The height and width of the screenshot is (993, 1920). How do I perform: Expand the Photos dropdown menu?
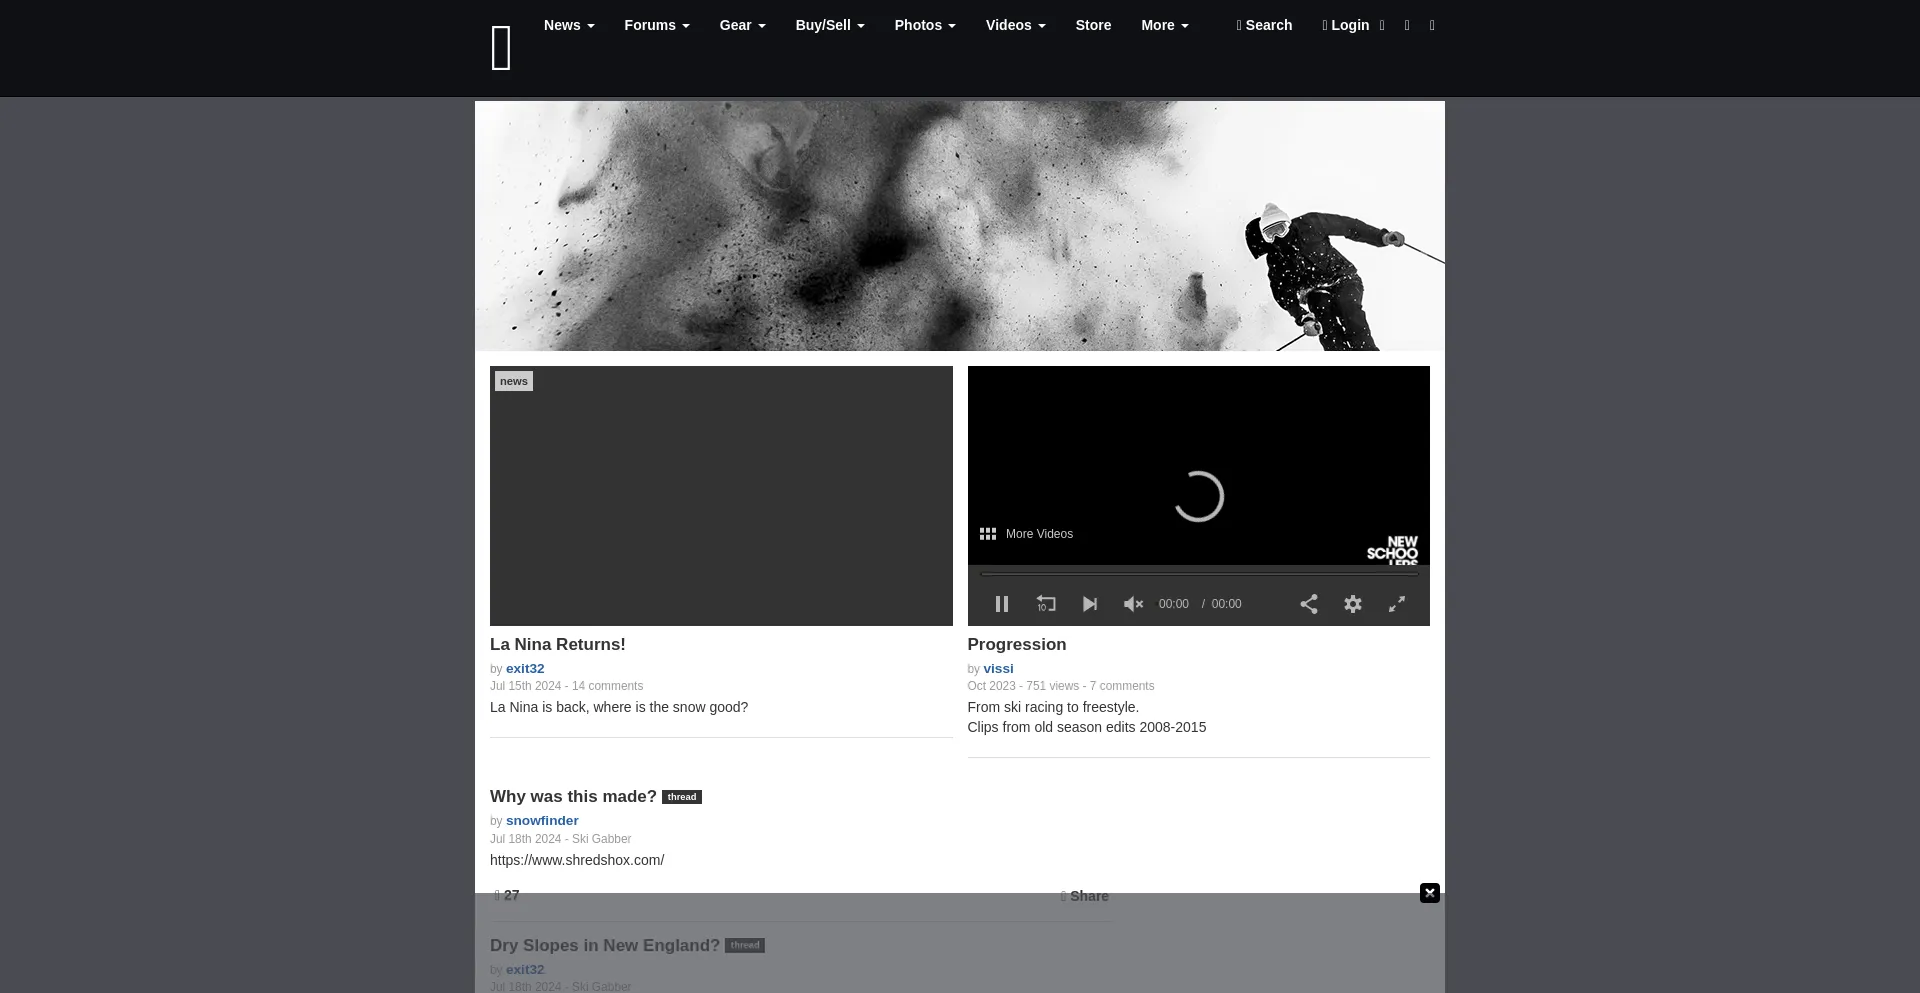pyautogui.click(x=925, y=25)
